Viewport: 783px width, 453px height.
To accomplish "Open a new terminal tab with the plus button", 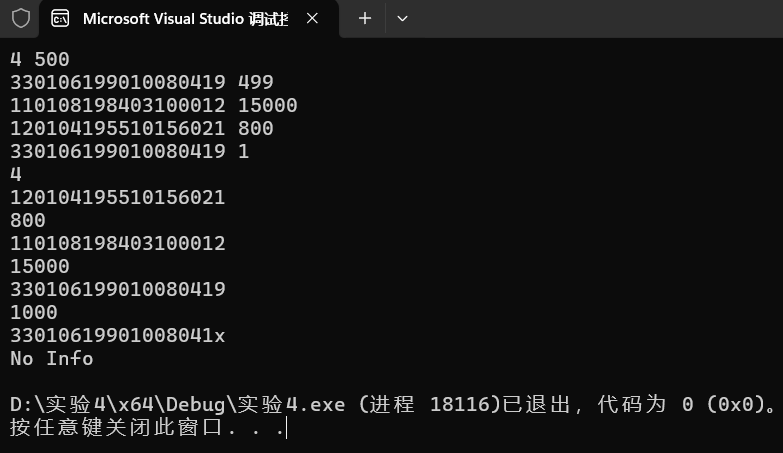I will click(x=365, y=18).
